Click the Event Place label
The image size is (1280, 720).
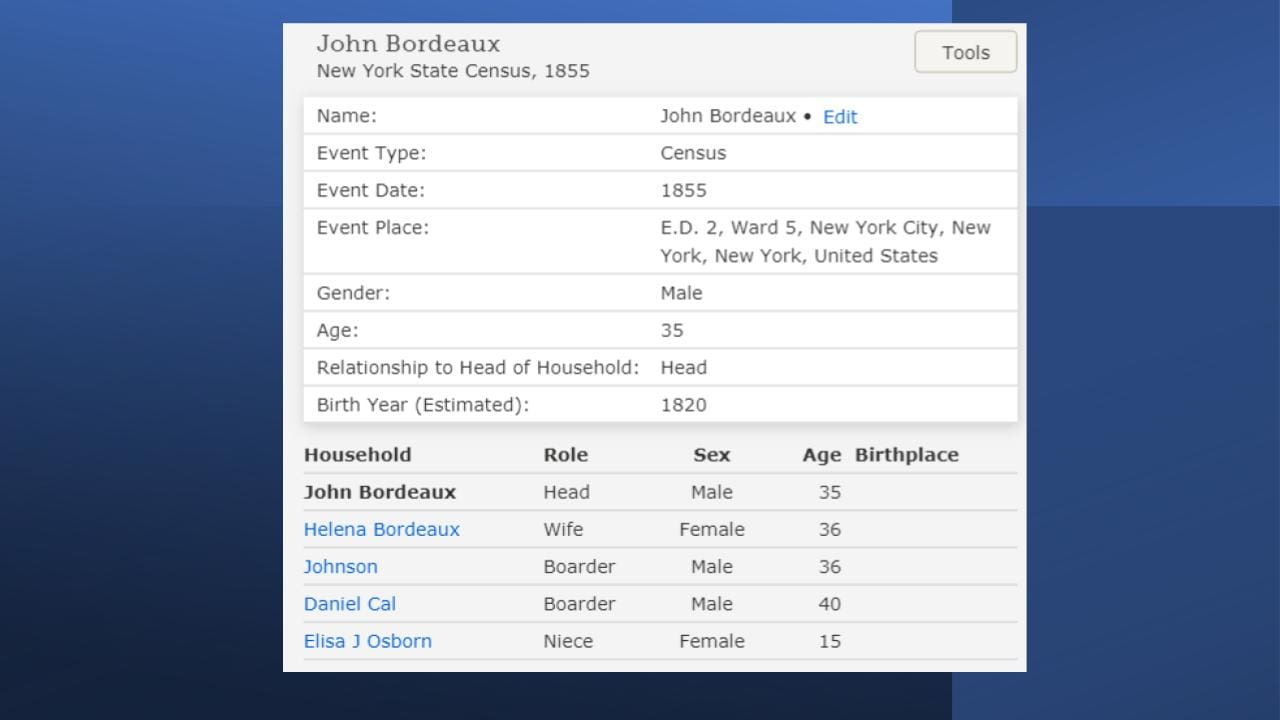tap(373, 227)
